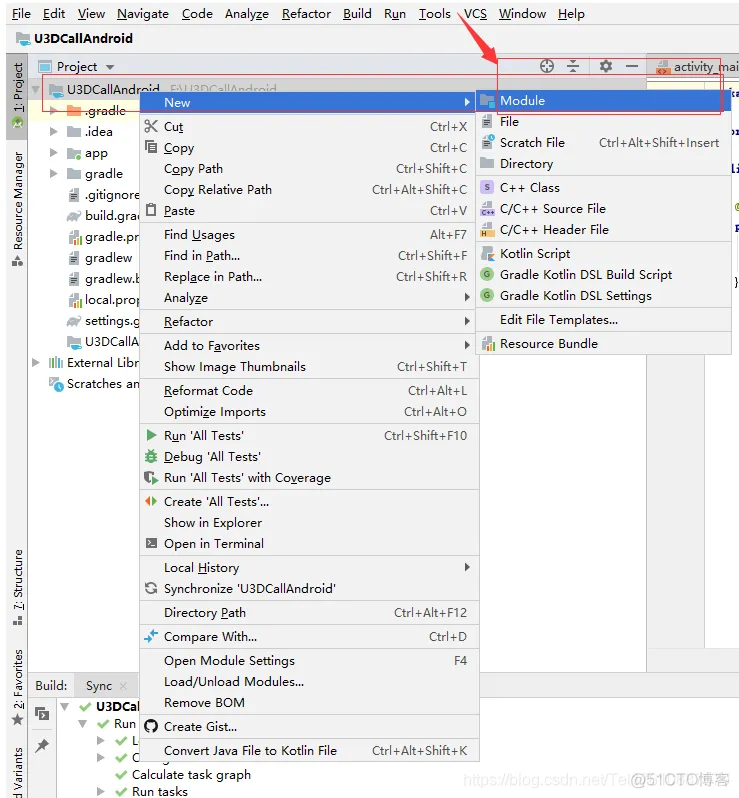Click the pin icon in Build panel
Image resolution: width=739 pixels, height=798 pixels.
(x=42, y=745)
